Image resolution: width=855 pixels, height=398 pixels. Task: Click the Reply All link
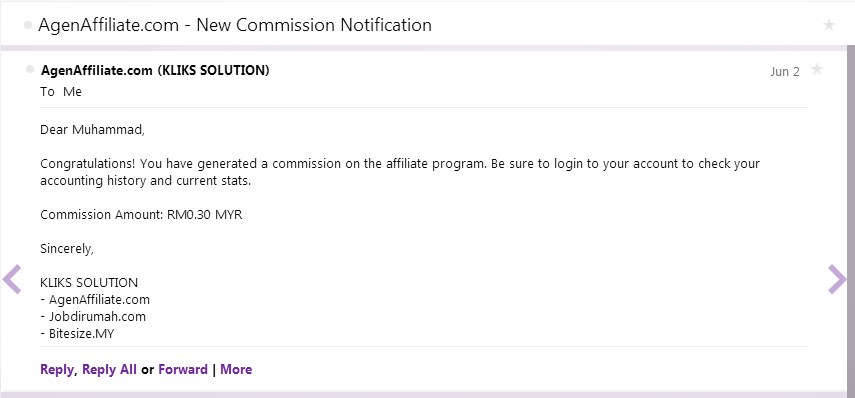click(110, 370)
